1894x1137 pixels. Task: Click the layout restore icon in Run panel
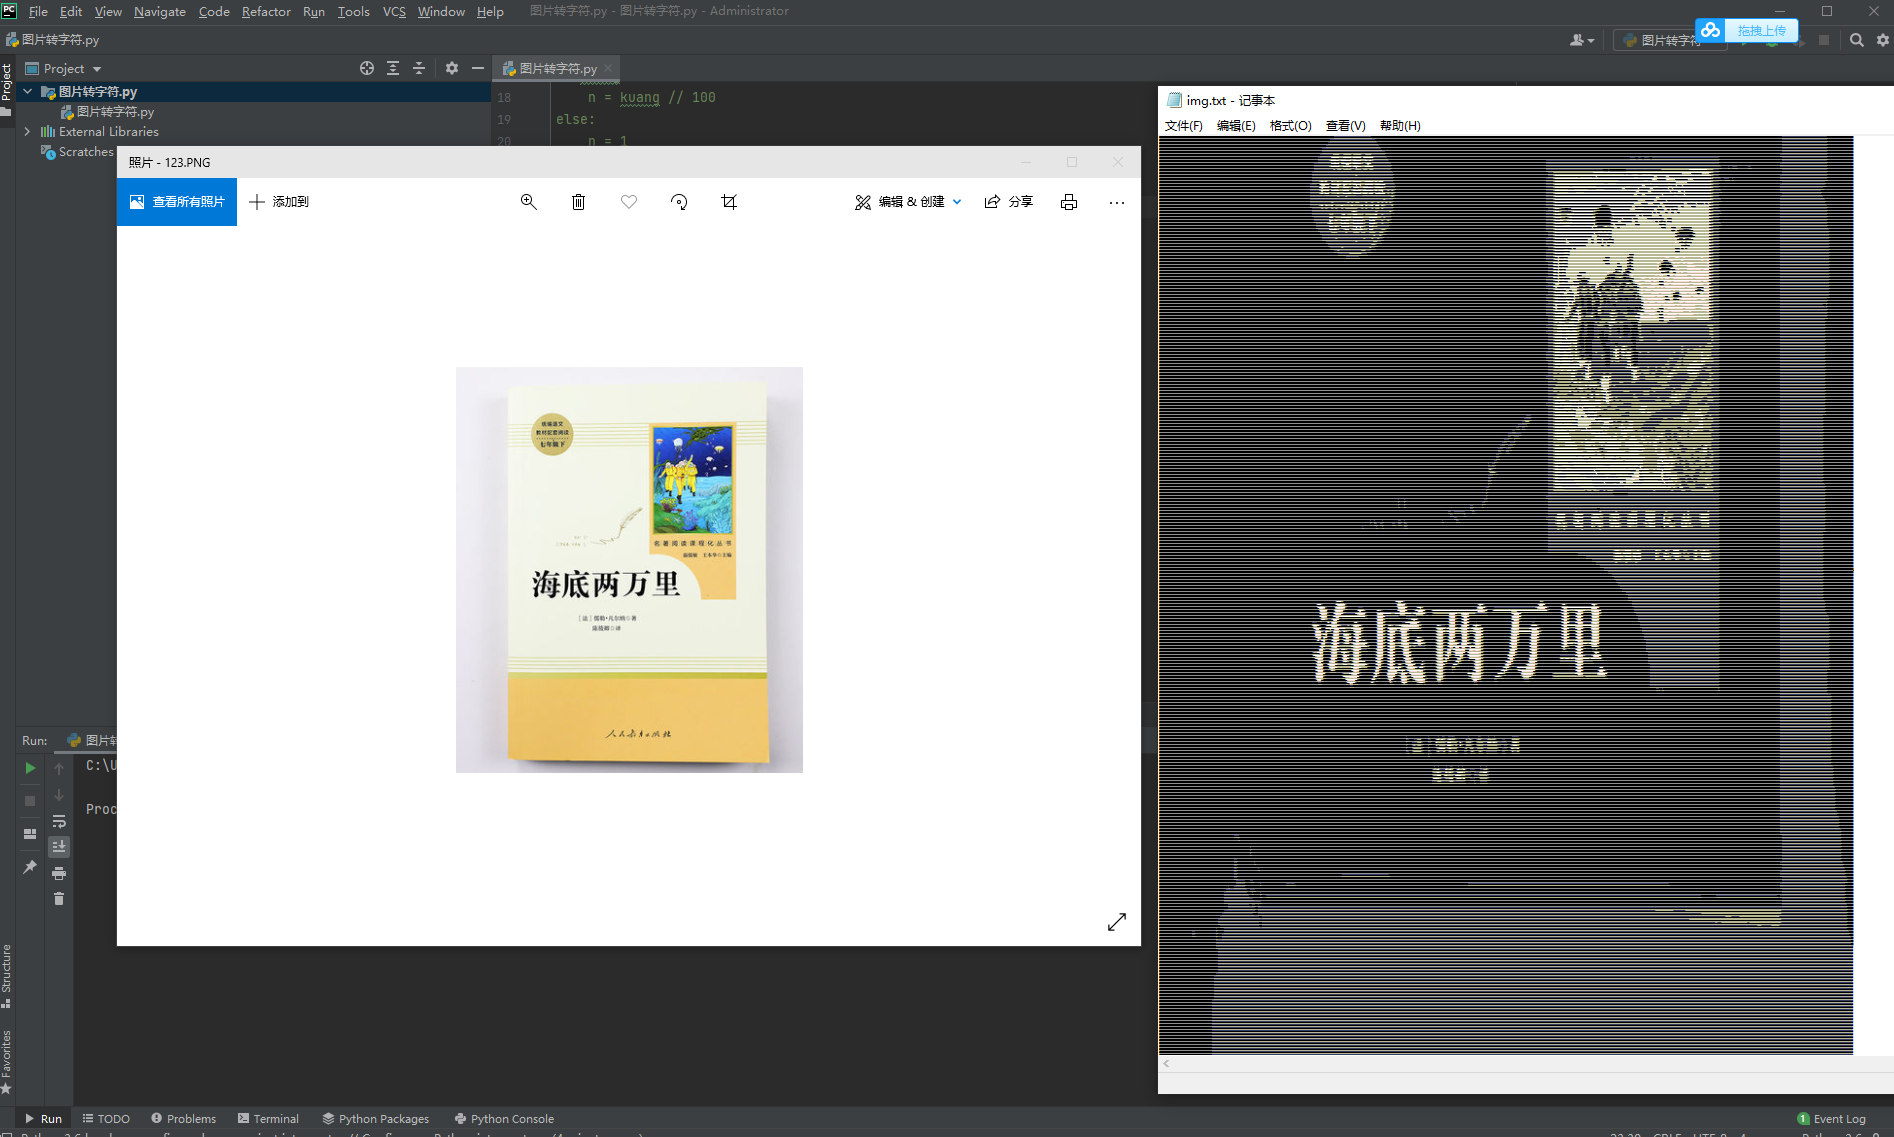[x=30, y=834]
